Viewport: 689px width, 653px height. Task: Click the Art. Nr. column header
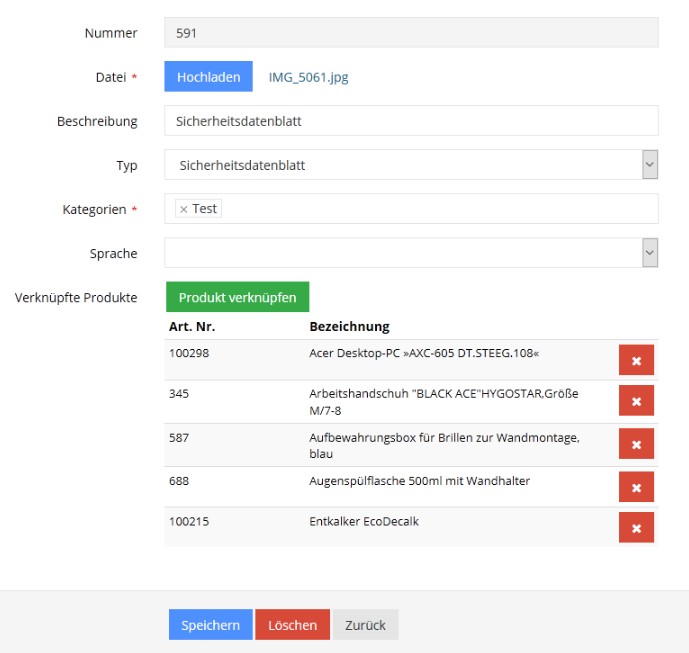click(192, 326)
